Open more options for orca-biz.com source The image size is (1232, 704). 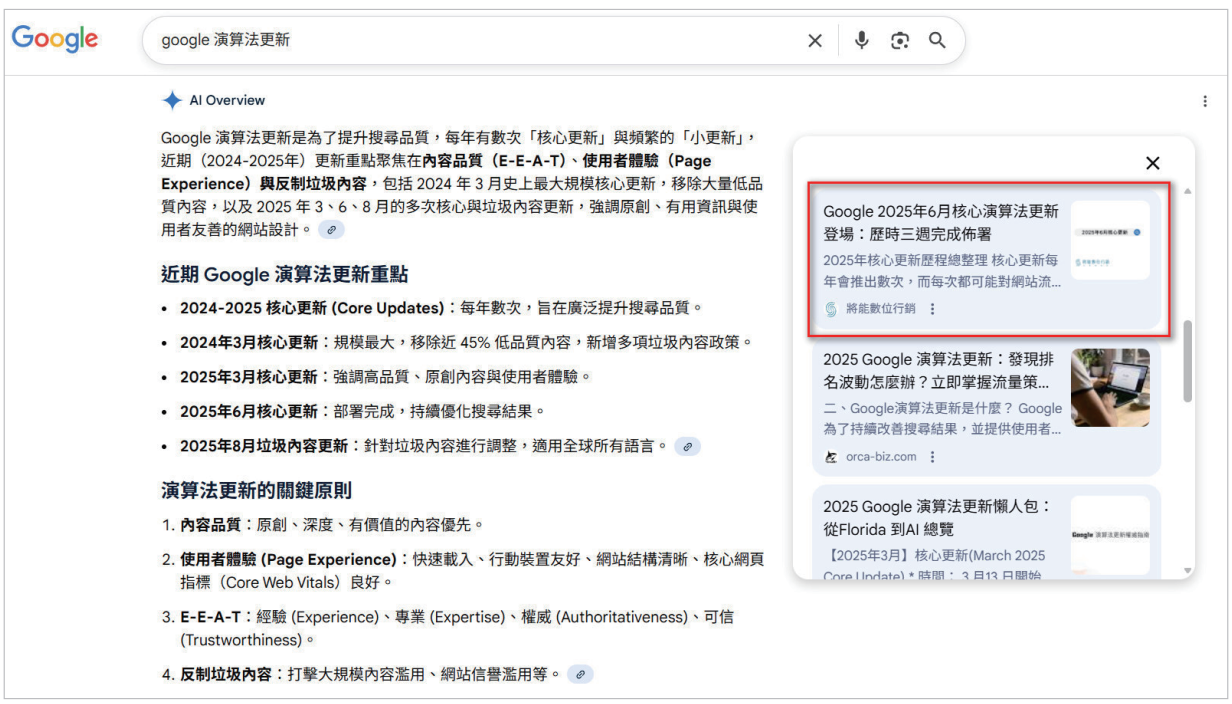point(933,457)
